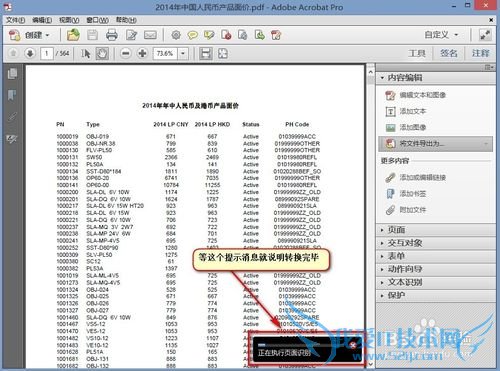Expand the 动作向导 section
This screenshot has height=371, width=500.
tap(435, 269)
